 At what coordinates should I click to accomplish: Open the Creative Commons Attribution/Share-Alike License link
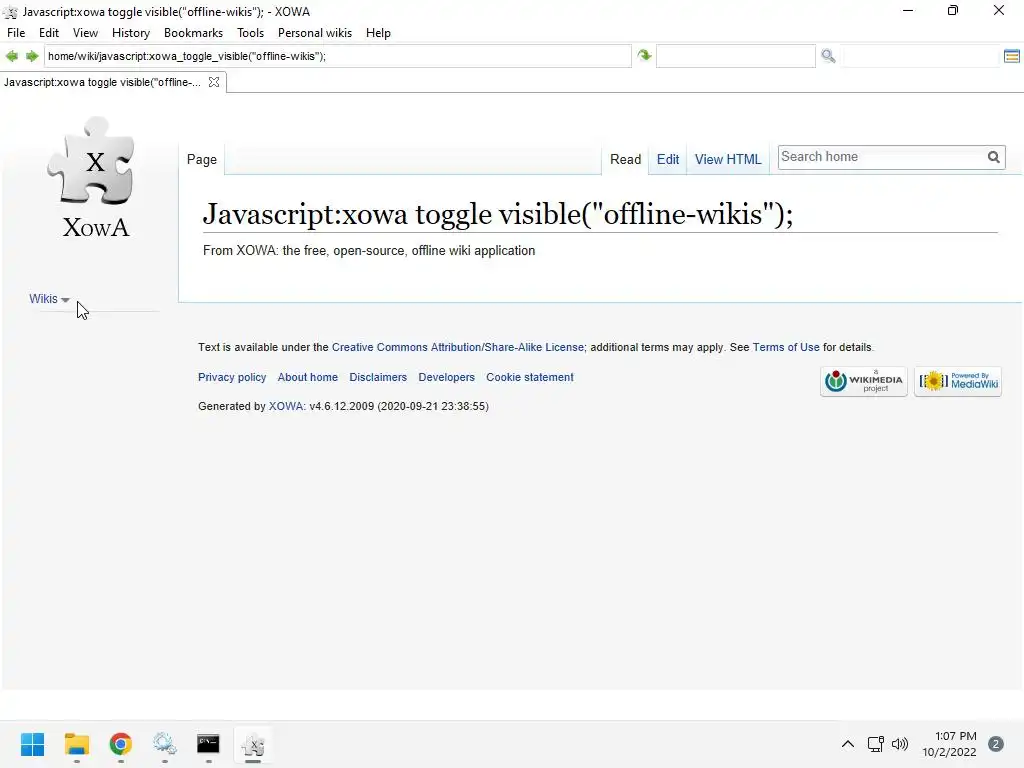(458, 347)
